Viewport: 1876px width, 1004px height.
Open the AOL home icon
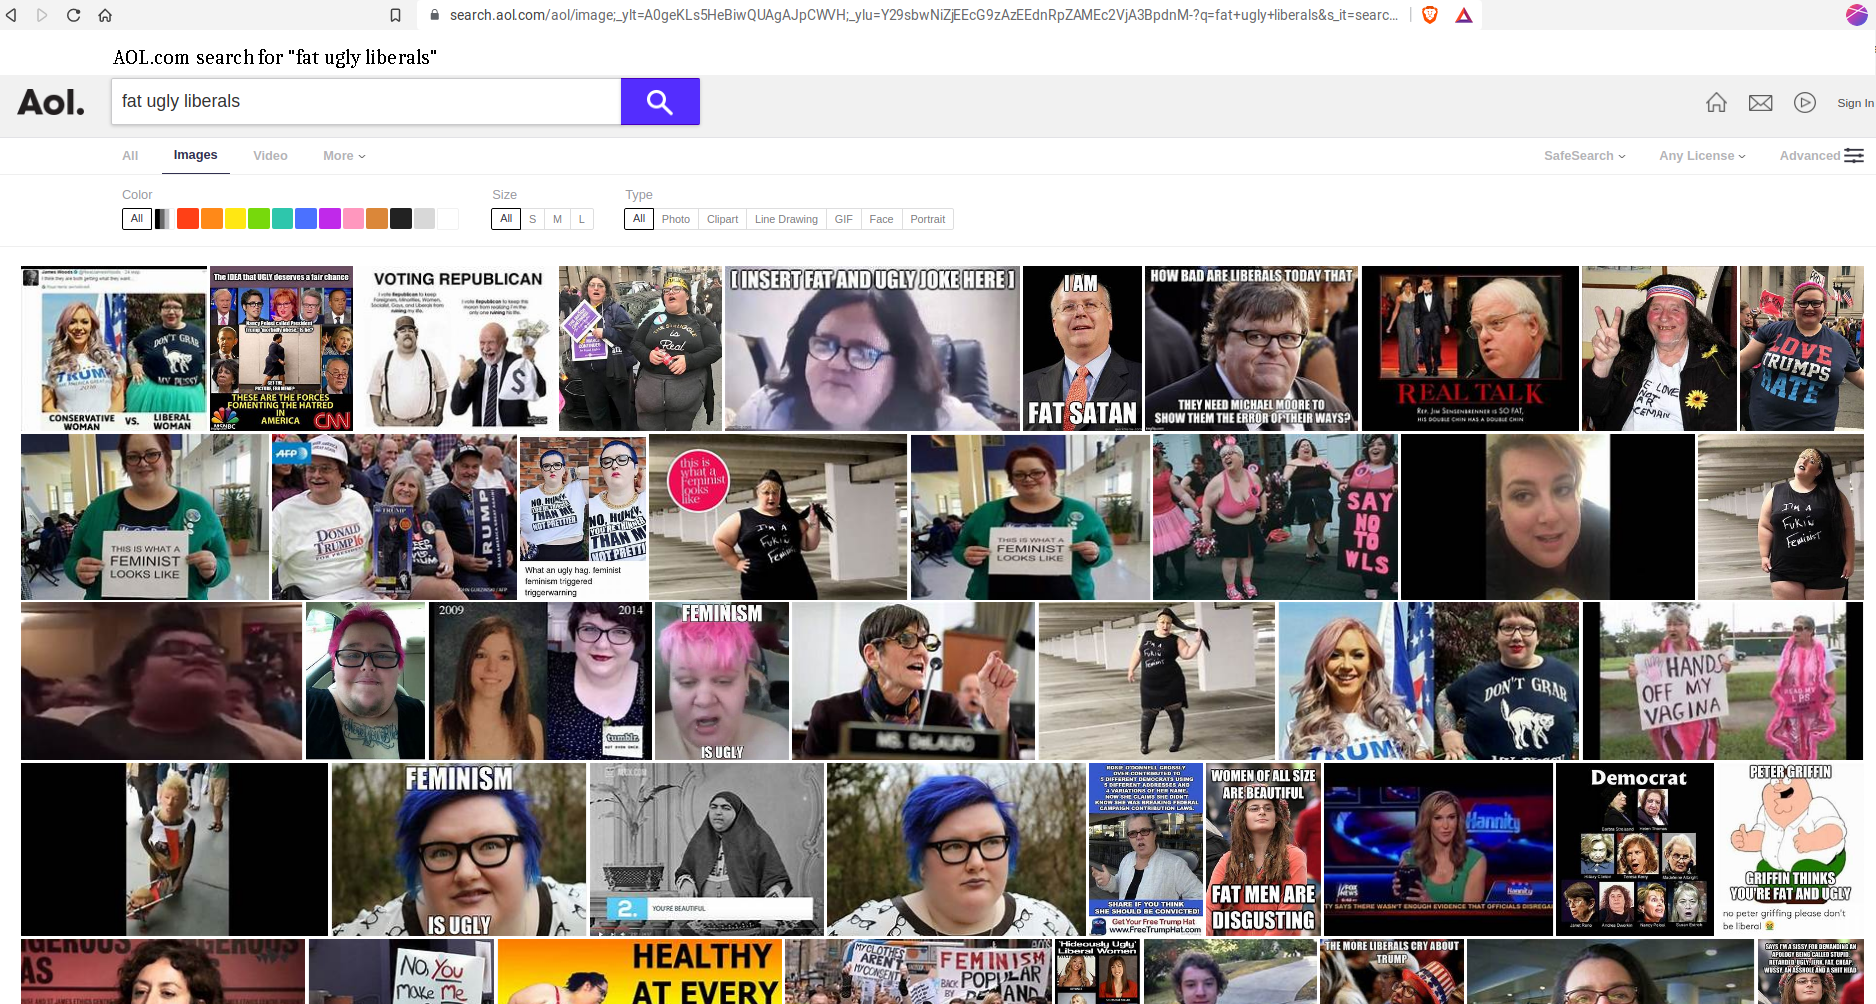tap(1716, 103)
